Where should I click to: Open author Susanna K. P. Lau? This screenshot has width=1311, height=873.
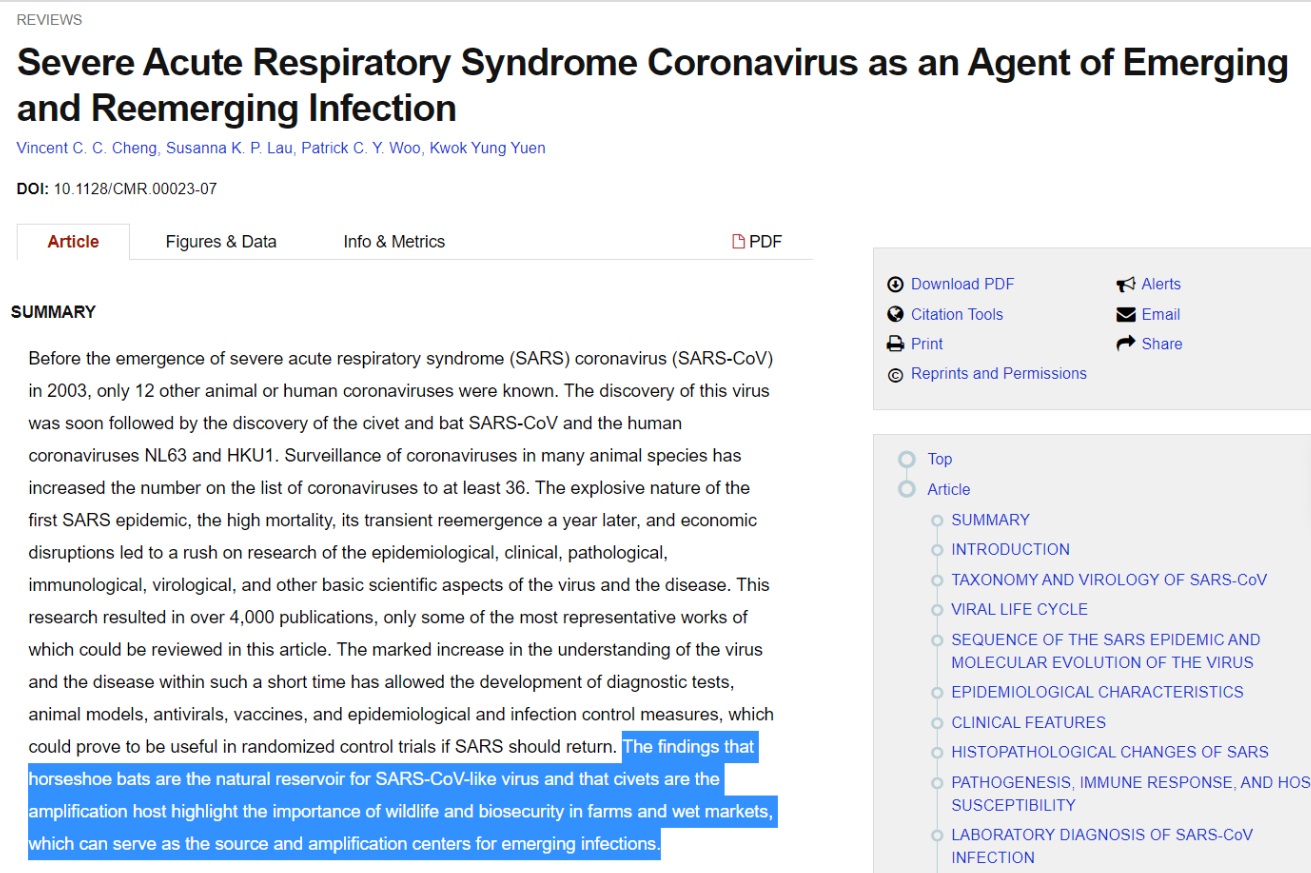230,148
